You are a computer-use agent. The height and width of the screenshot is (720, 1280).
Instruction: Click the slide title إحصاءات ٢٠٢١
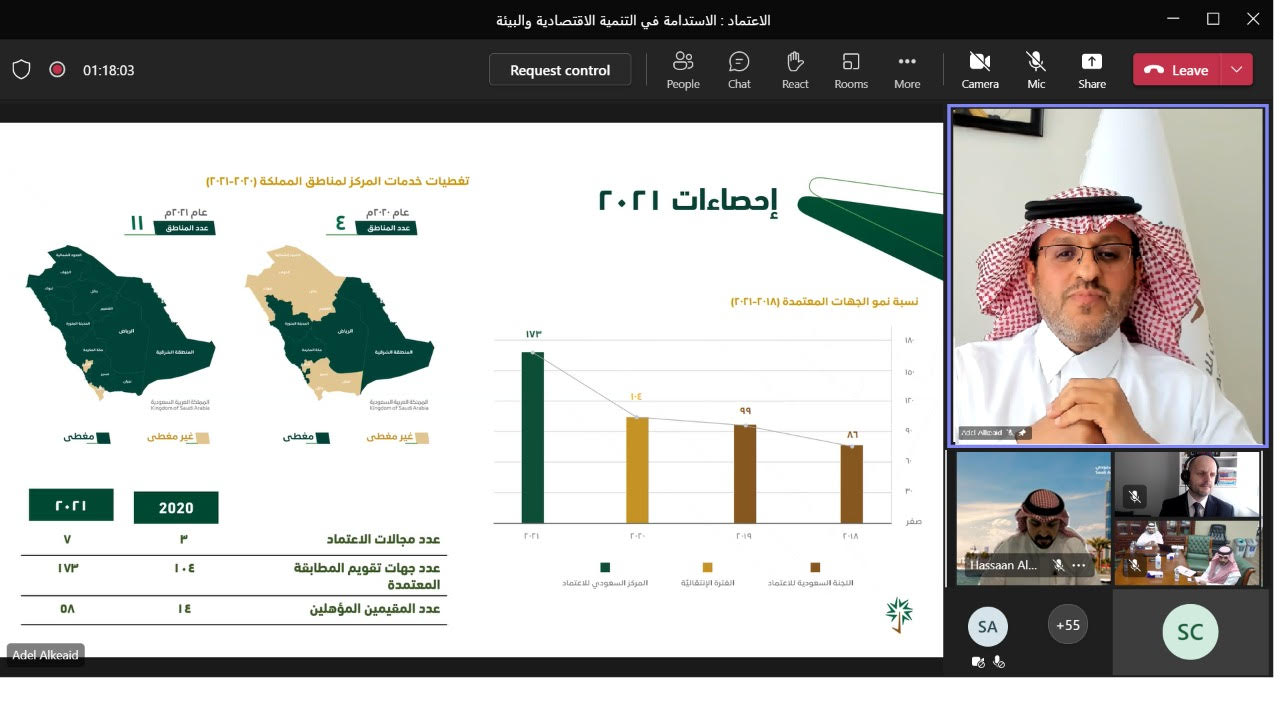688,200
